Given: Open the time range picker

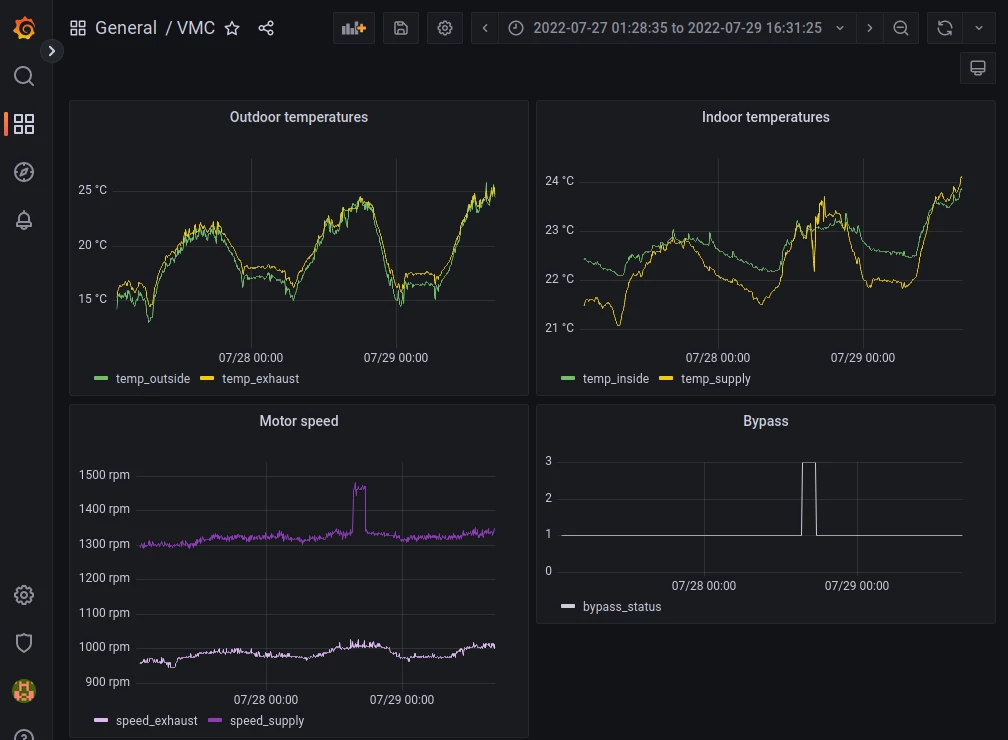Looking at the screenshot, I should (677, 28).
